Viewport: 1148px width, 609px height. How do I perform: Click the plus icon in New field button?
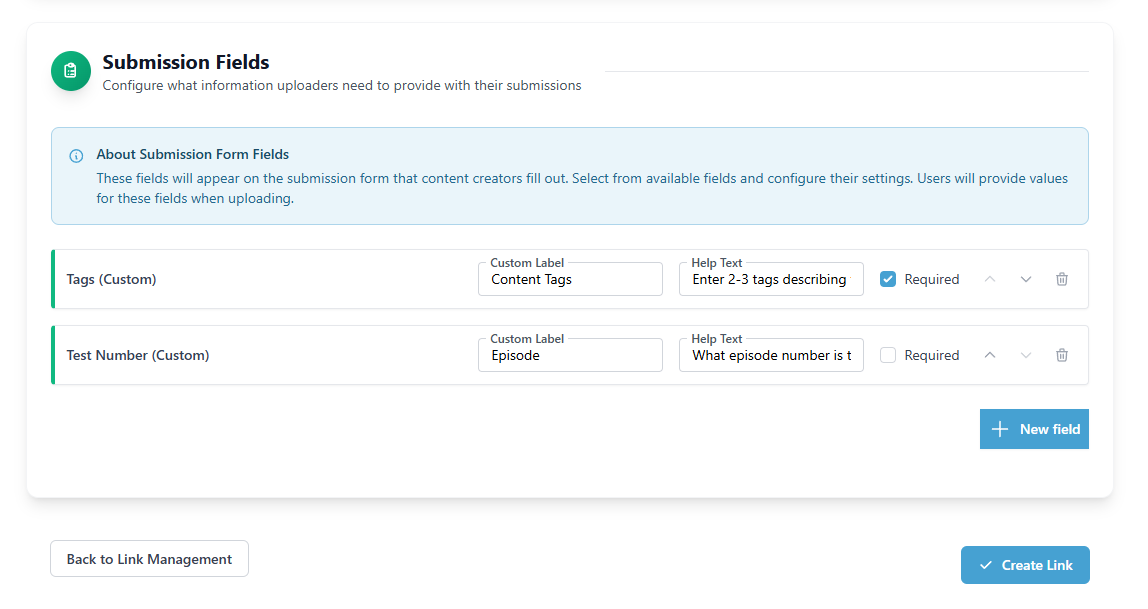999,429
